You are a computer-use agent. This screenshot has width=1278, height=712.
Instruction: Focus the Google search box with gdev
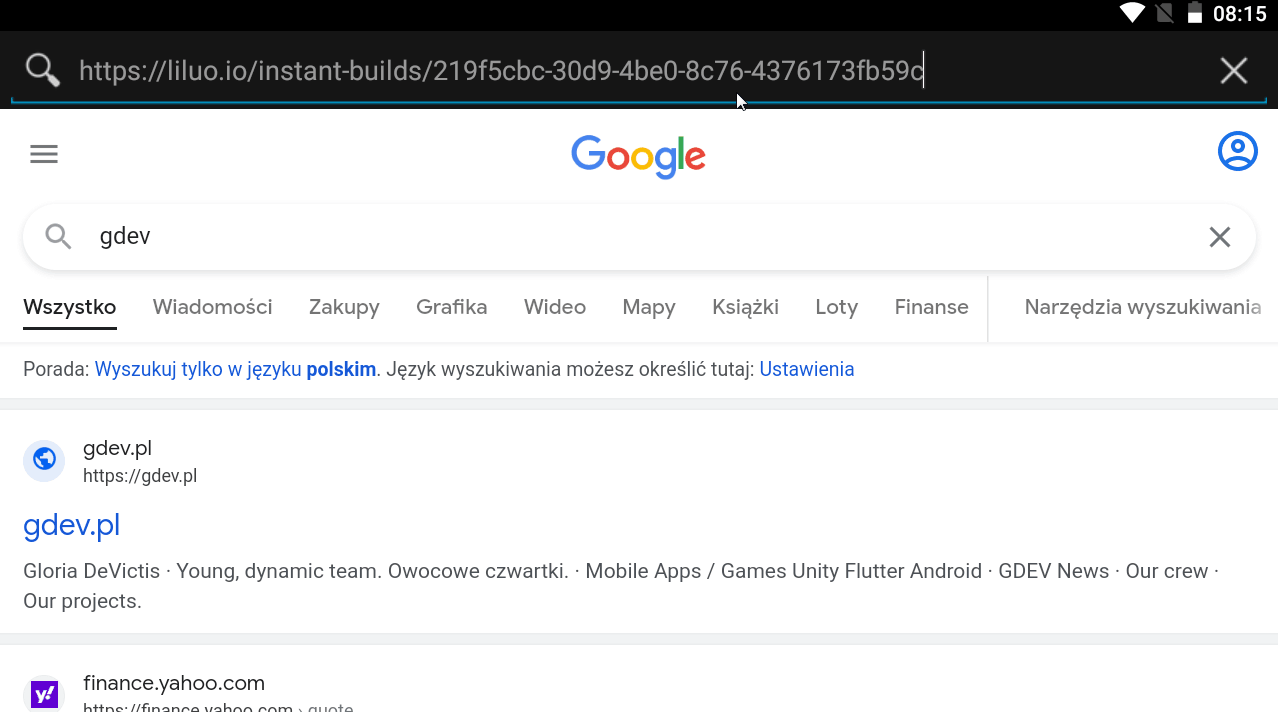tap(640, 237)
